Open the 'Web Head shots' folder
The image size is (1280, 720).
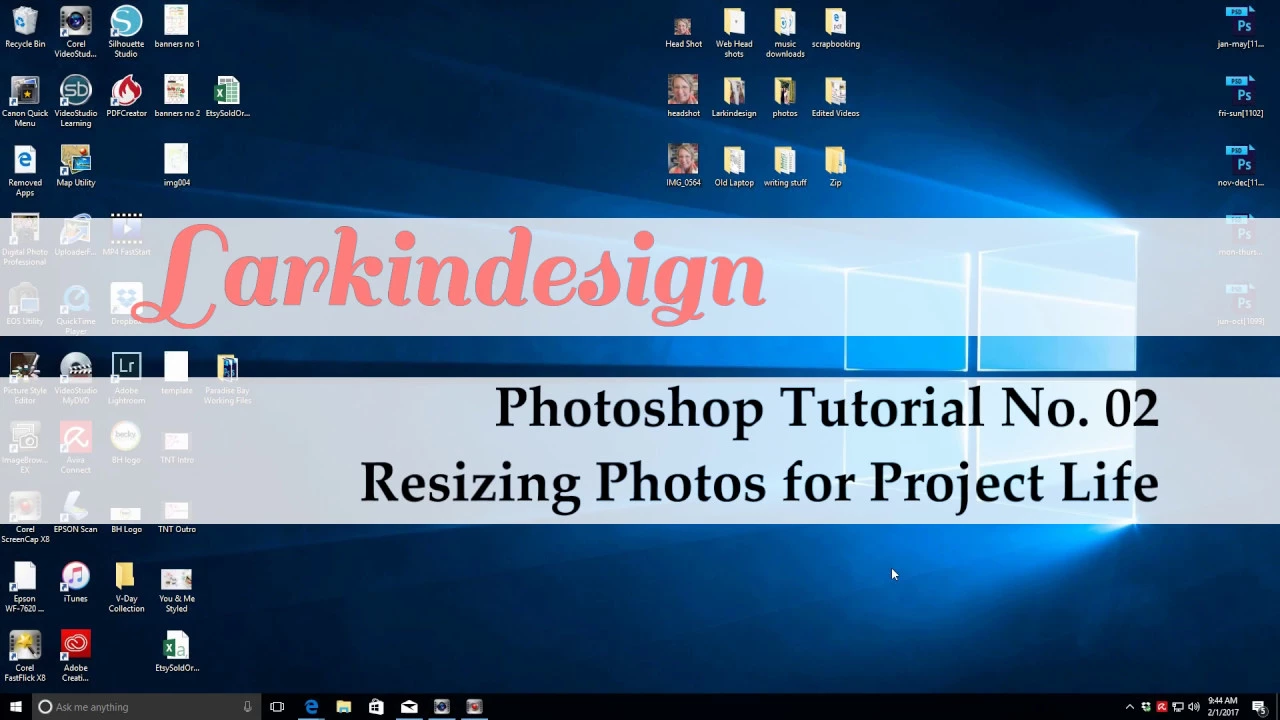coord(734,32)
